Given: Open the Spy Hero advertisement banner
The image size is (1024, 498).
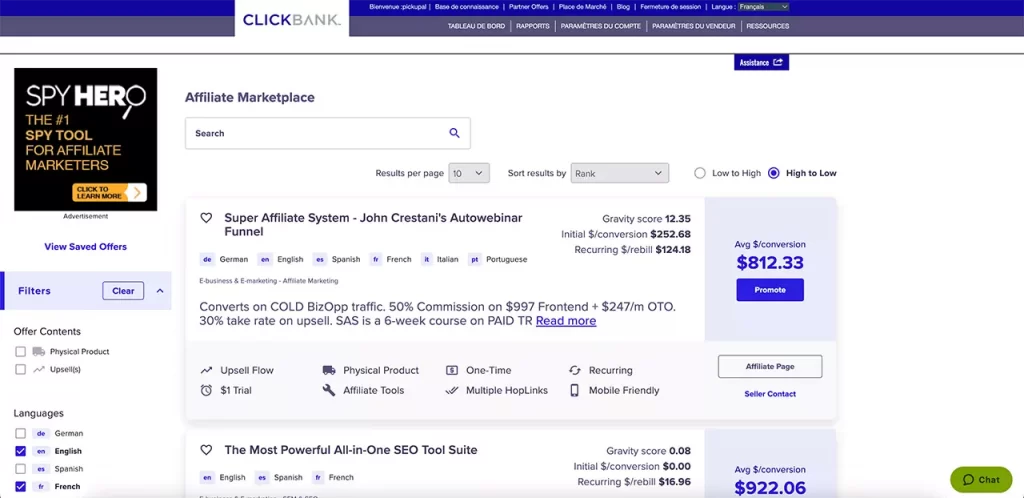Looking at the screenshot, I should tap(86, 139).
